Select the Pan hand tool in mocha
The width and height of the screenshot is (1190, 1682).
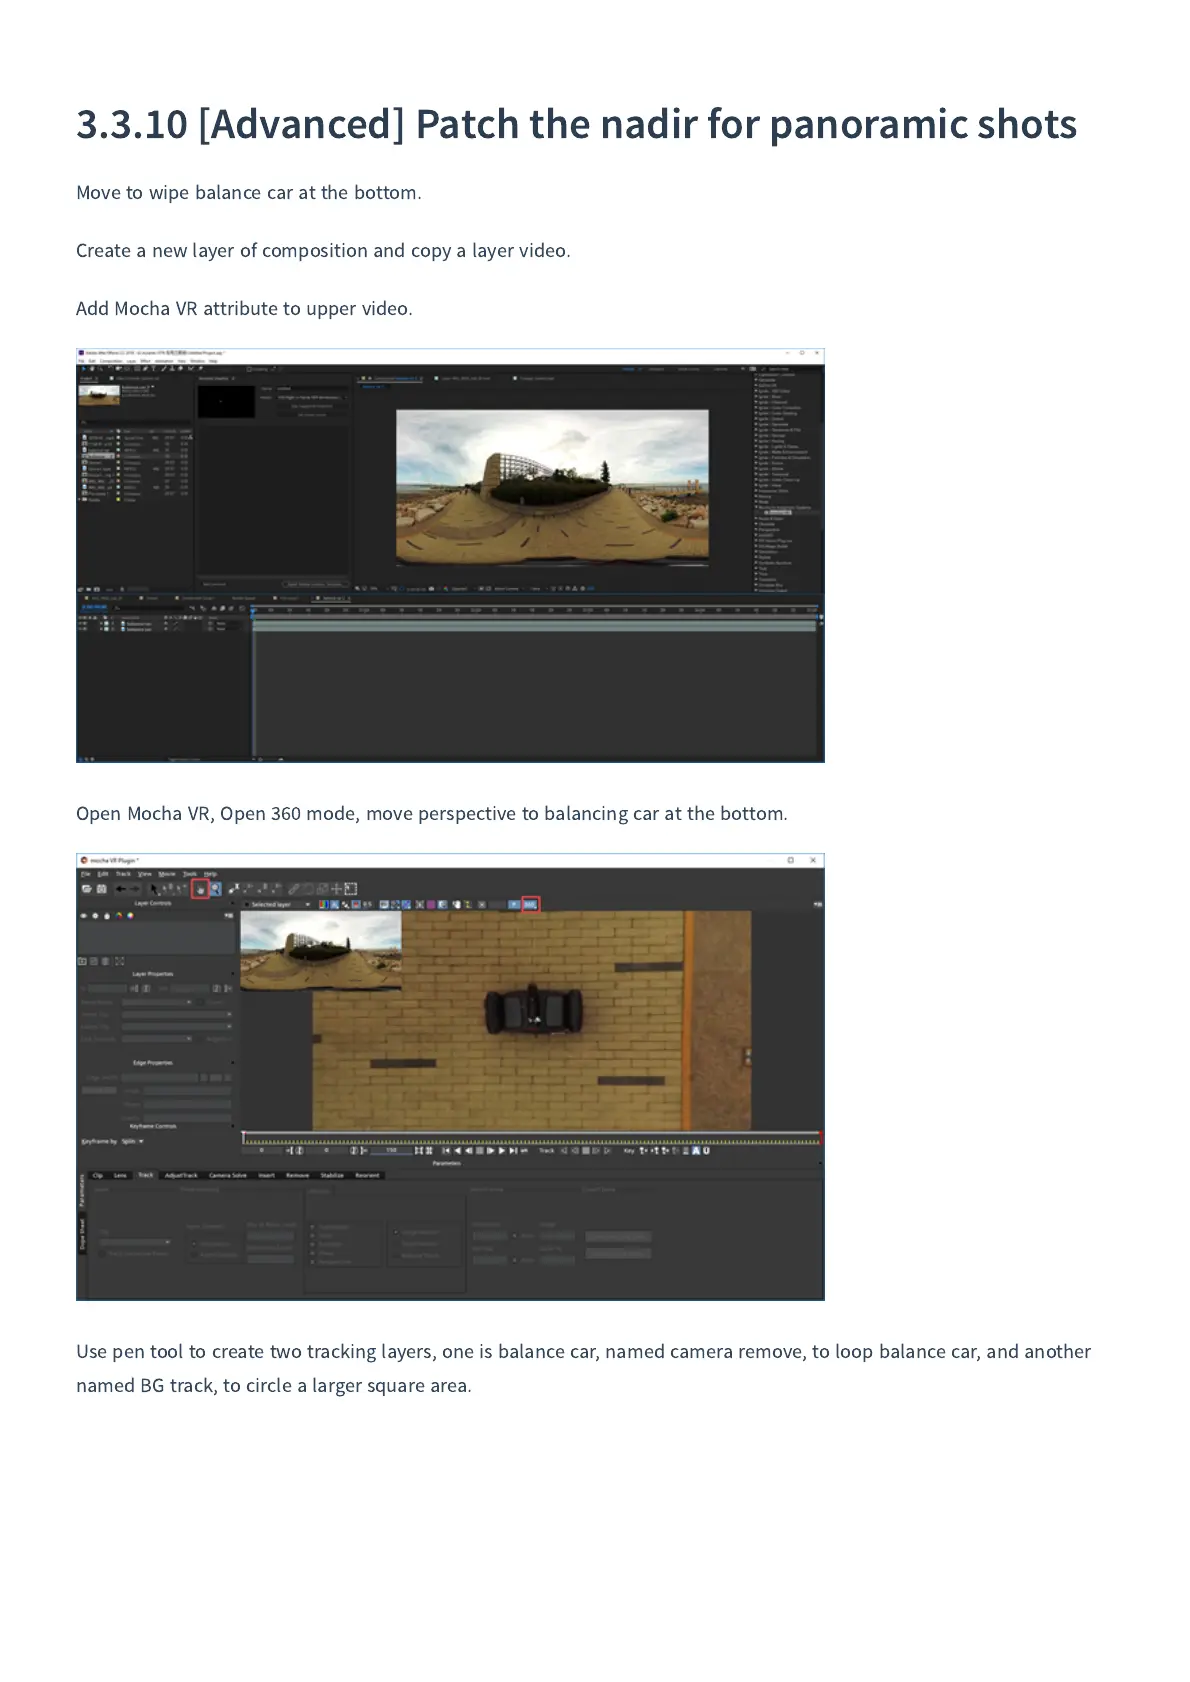[x=201, y=889]
